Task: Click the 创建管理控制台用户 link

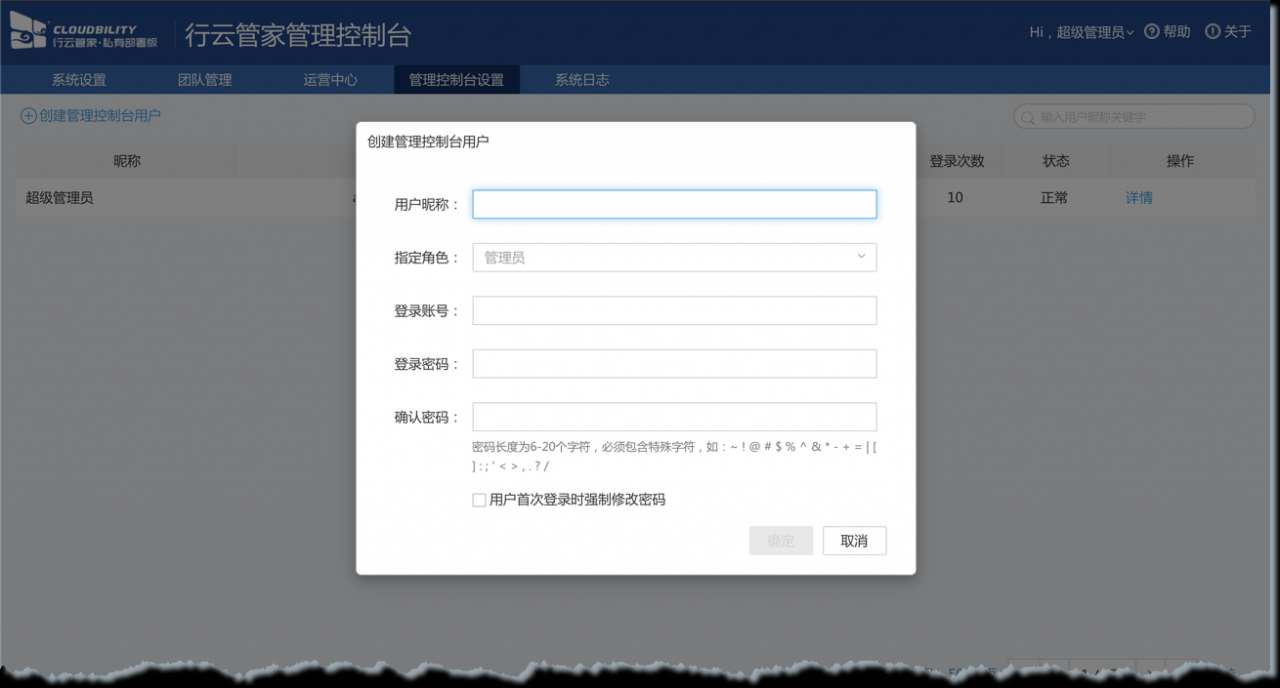Action: click(100, 116)
